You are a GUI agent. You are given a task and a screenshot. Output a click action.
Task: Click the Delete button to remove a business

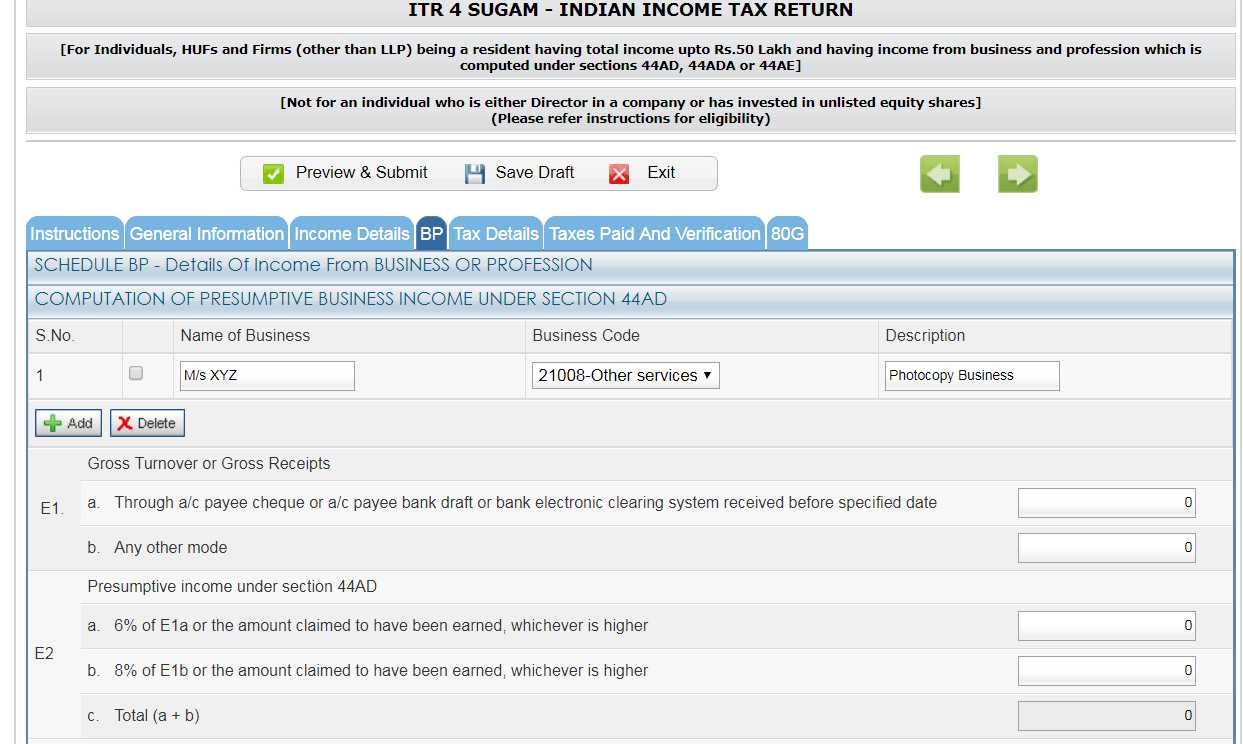[146, 422]
